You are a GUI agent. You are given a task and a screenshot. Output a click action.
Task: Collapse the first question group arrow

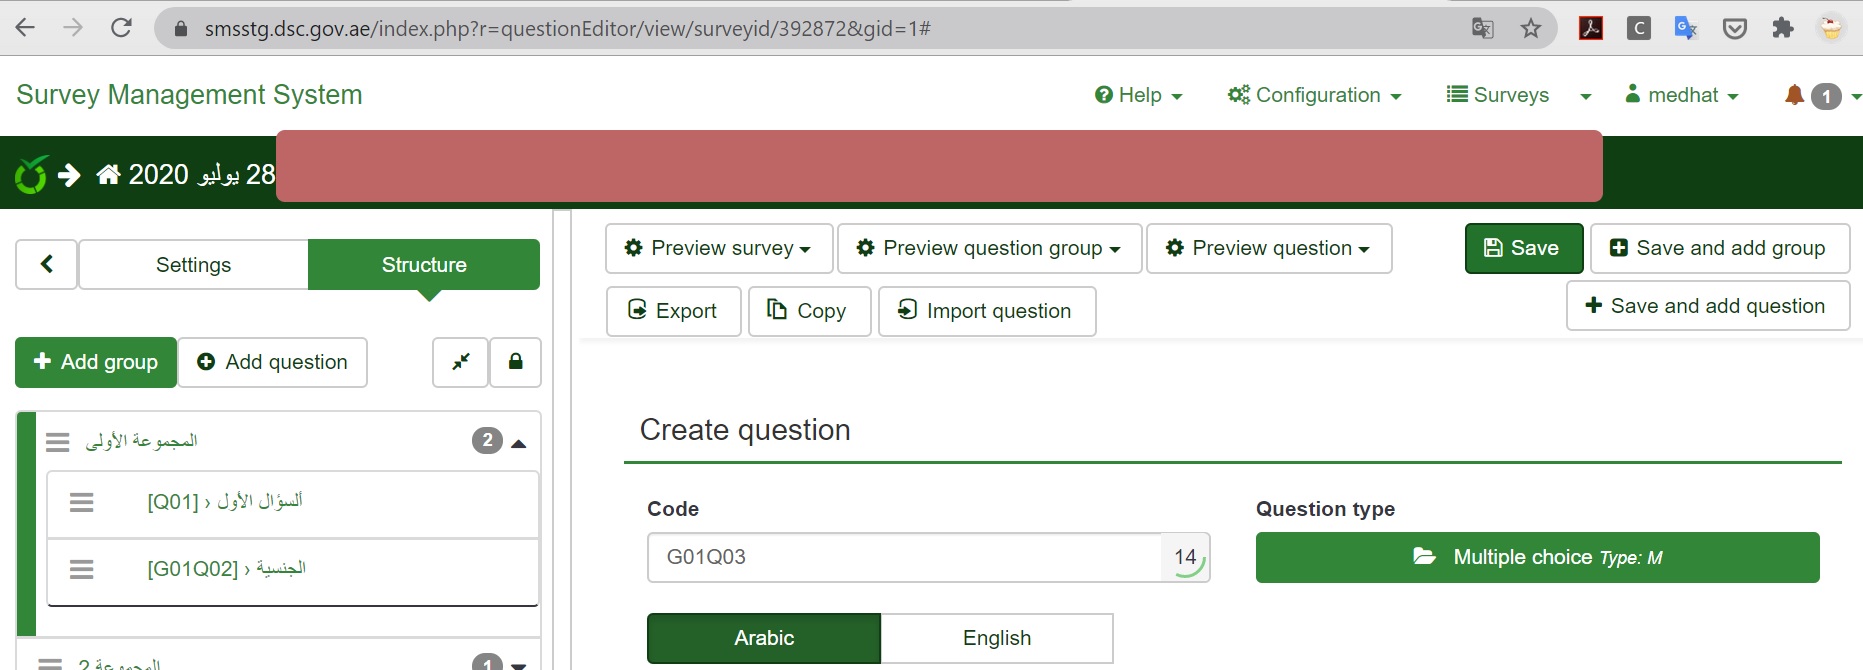click(x=518, y=443)
